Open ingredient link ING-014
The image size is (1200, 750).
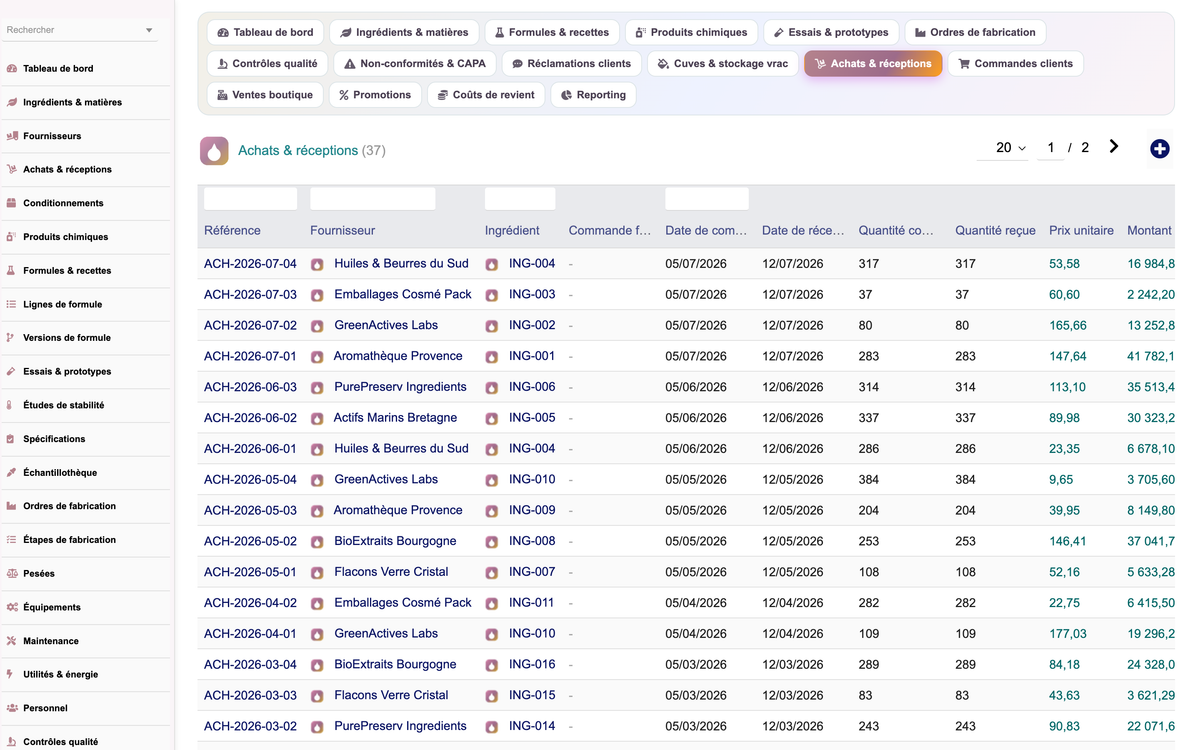click(x=532, y=726)
